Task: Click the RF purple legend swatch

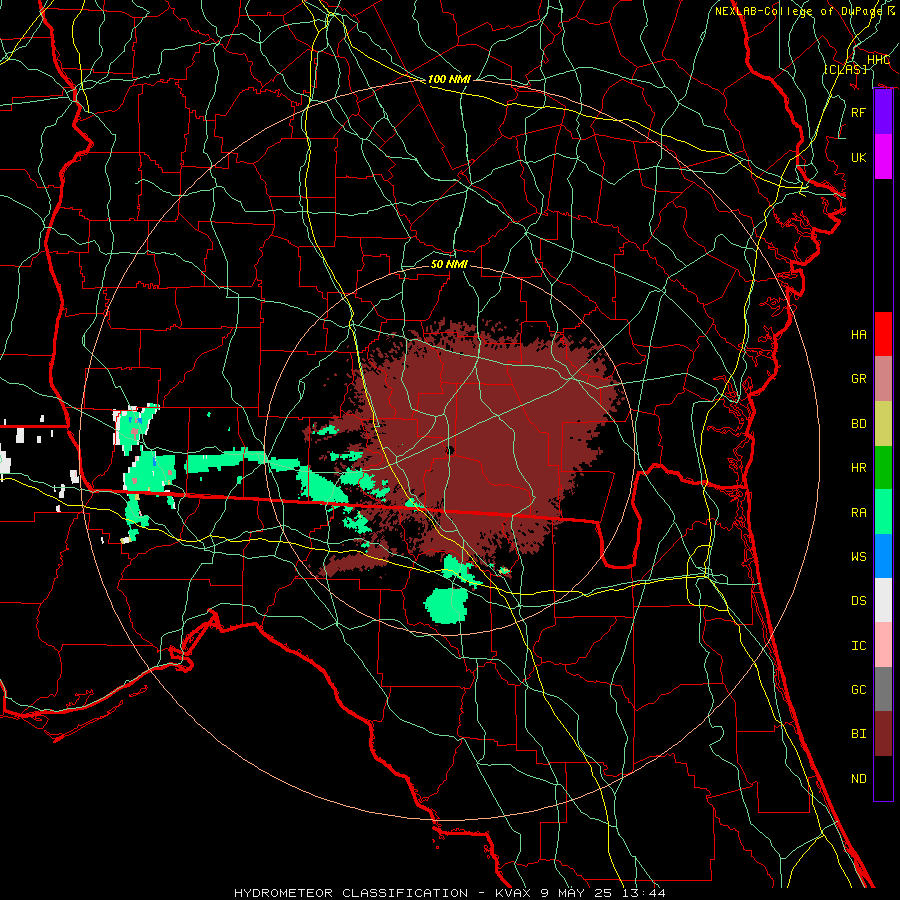Action: coord(882,112)
